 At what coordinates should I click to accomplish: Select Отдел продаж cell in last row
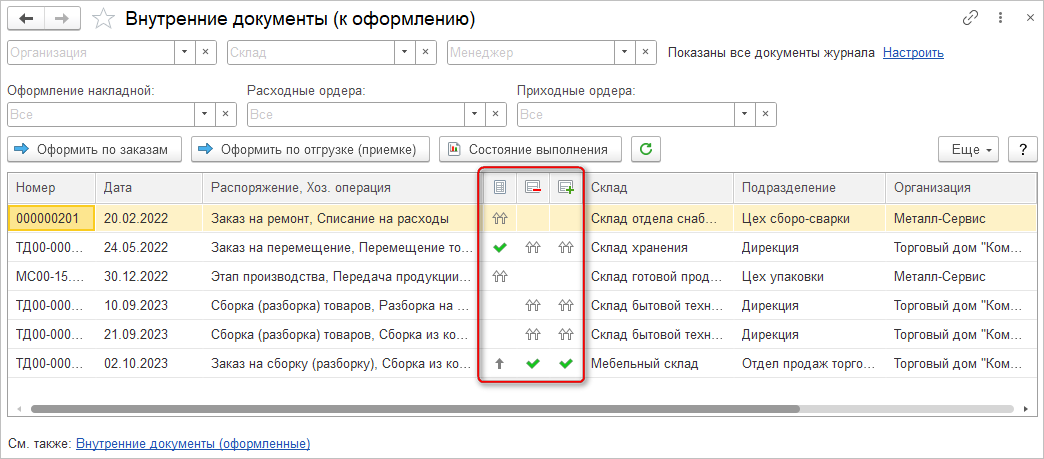809,364
